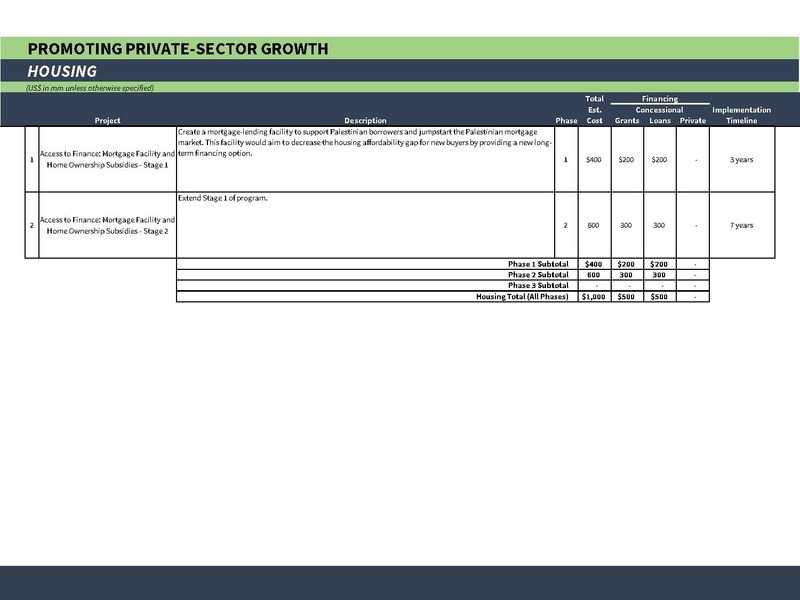The image size is (800, 600).
Task: Select the 'Phase 2 Subtotal' row label
Action: (x=537, y=275)
